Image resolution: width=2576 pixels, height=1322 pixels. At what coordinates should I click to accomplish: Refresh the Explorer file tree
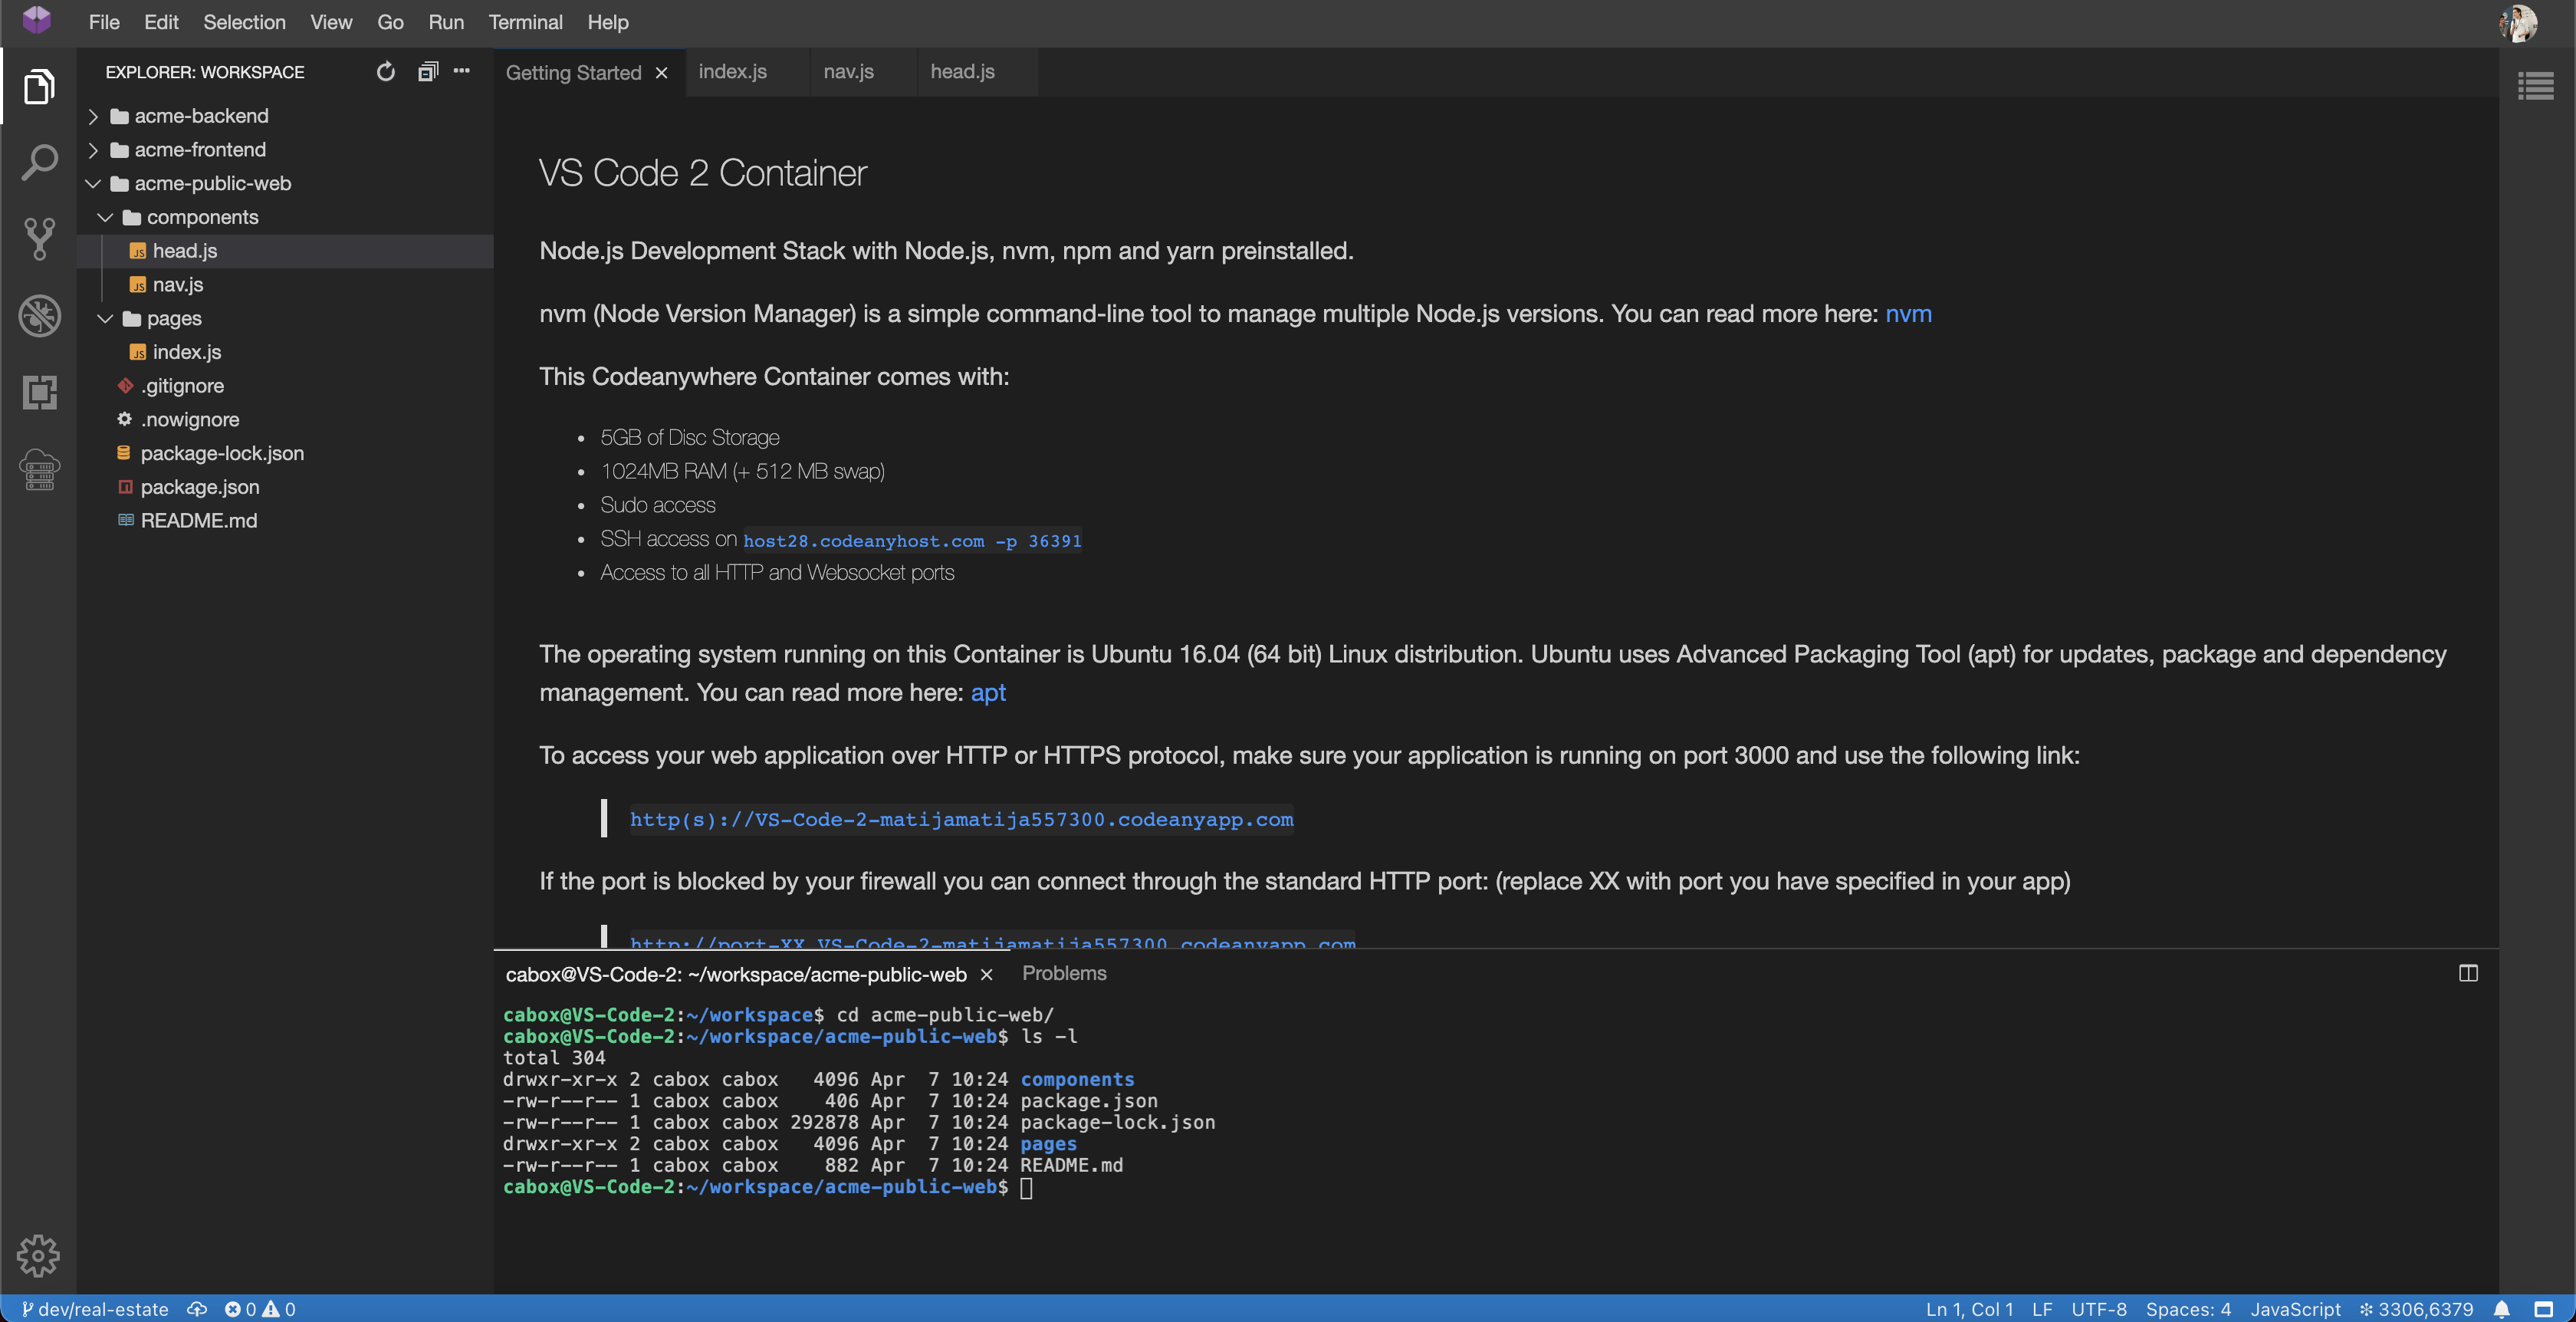click(385, 72)
